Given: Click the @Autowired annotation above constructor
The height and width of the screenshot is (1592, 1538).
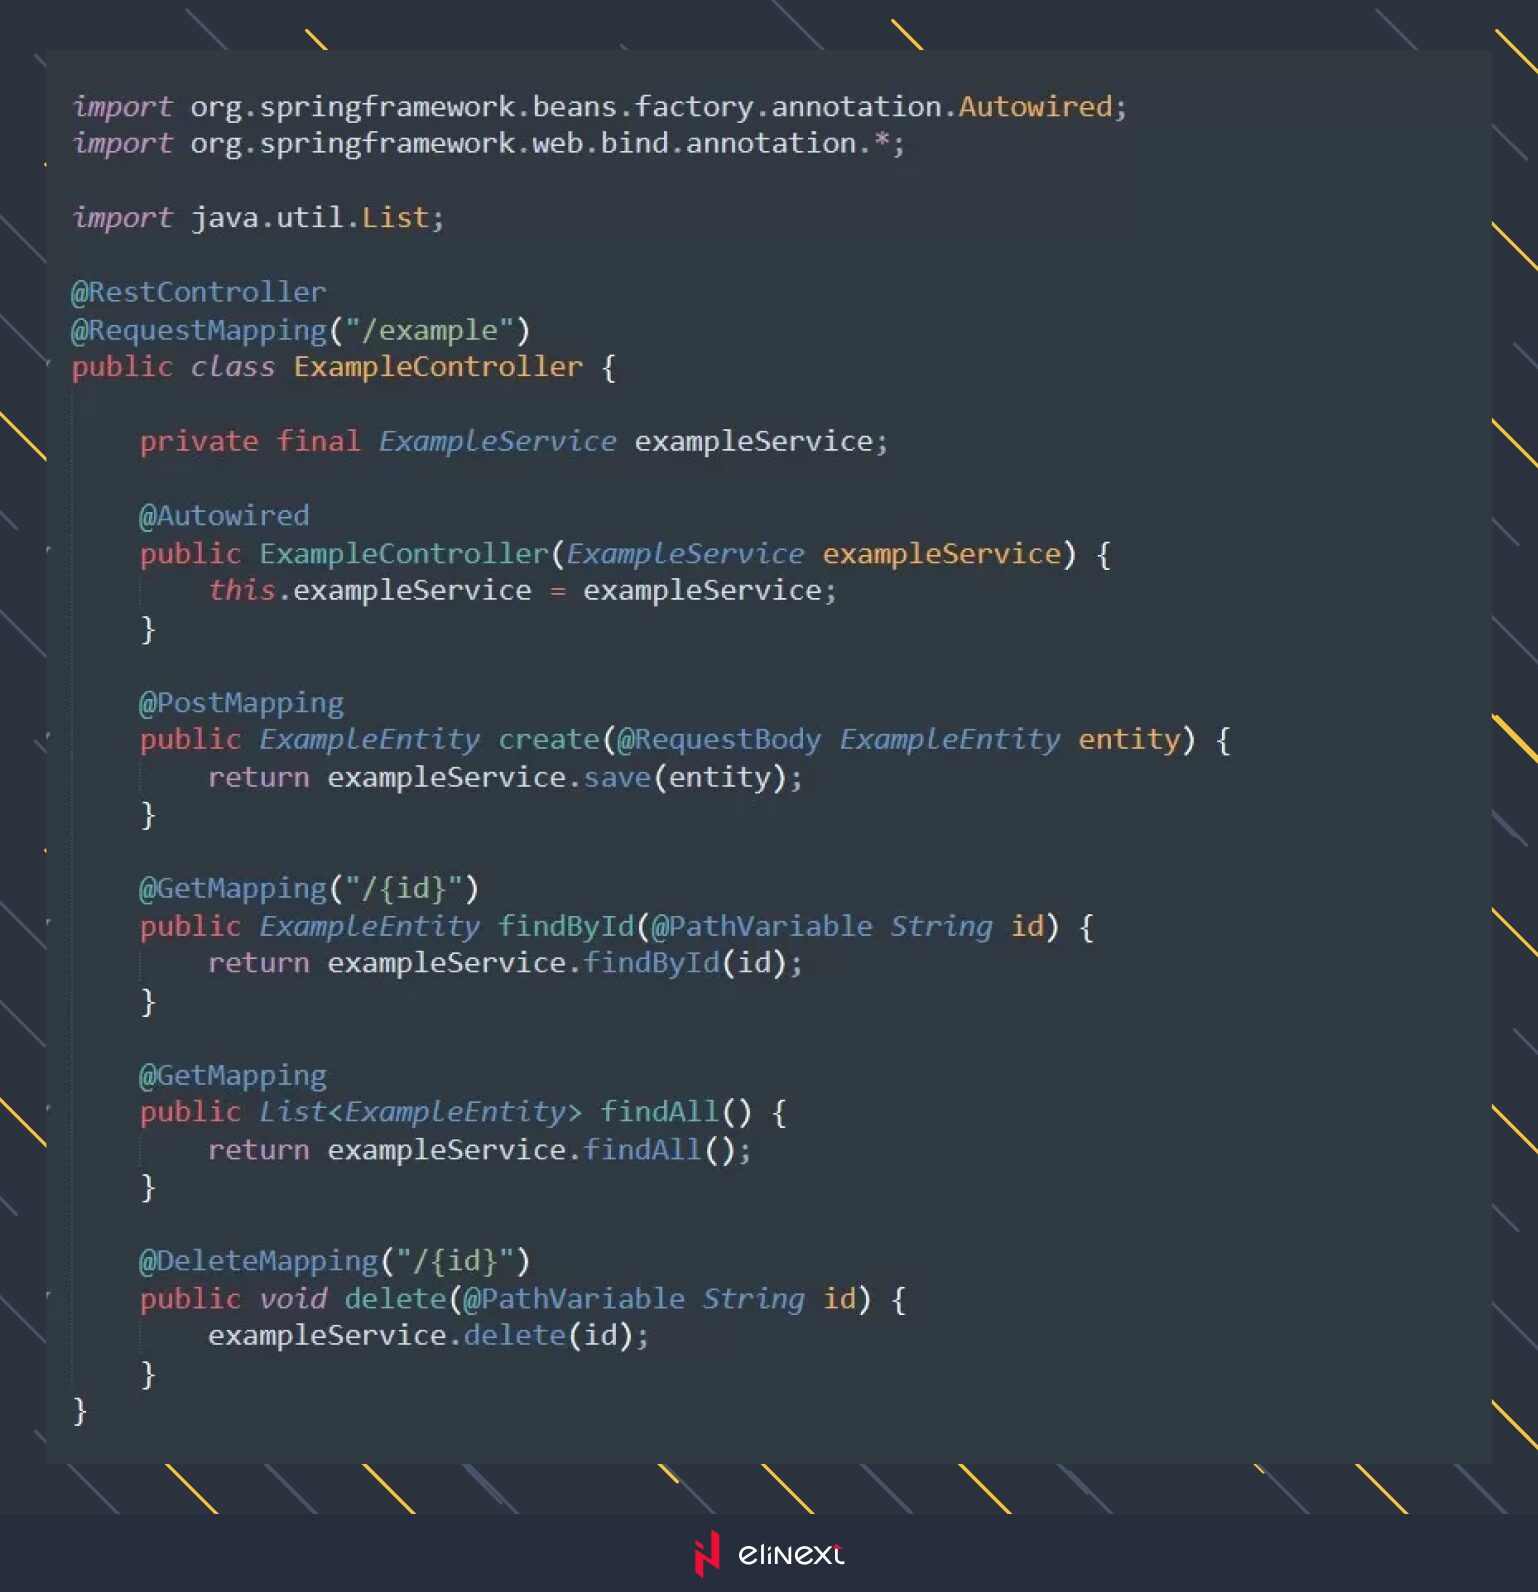Looking at the screenshot, I should (224, 516).
